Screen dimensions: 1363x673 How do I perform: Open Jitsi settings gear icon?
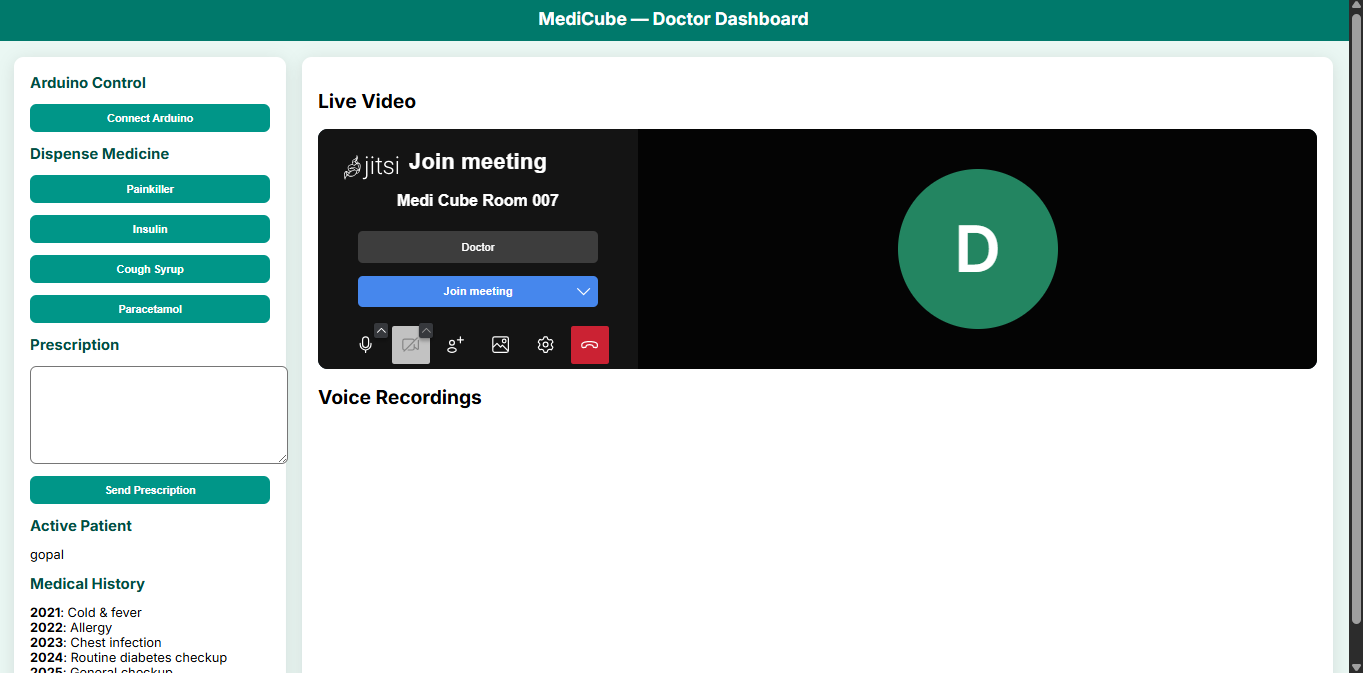click(x=545, y=345)
